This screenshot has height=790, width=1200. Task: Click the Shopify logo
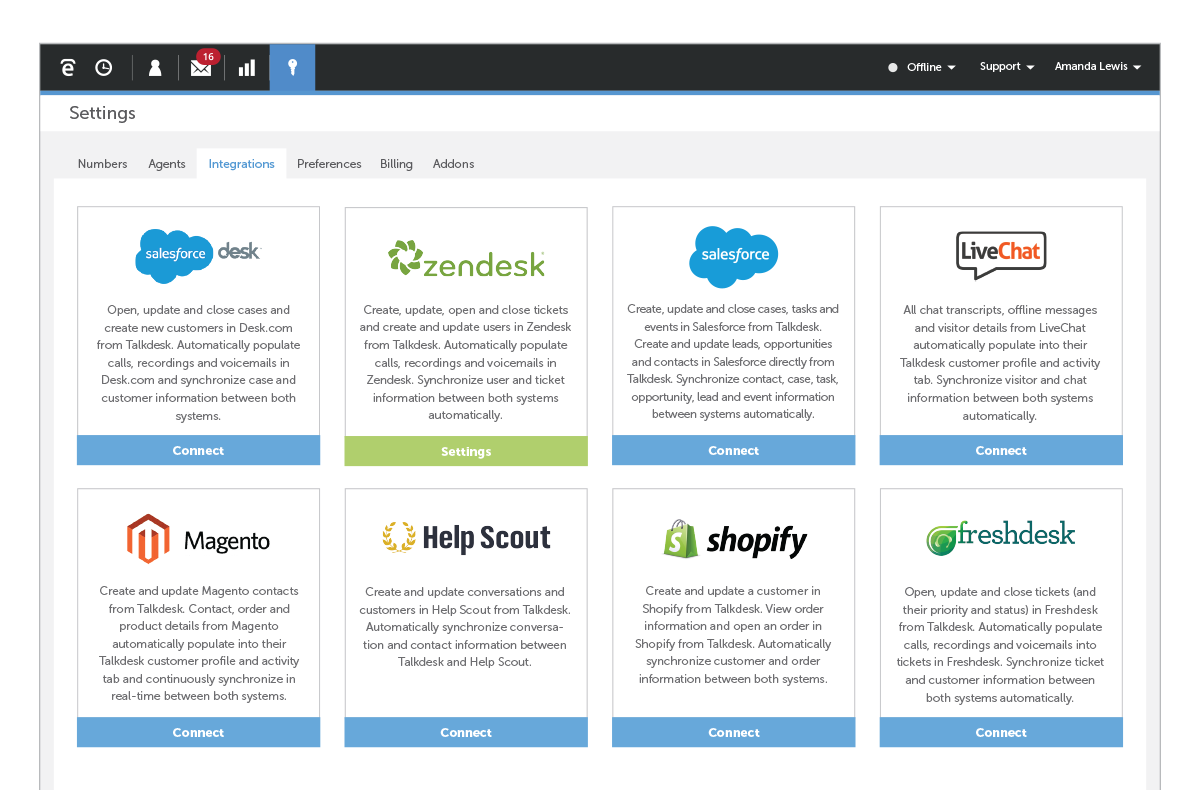click(734, 539)
